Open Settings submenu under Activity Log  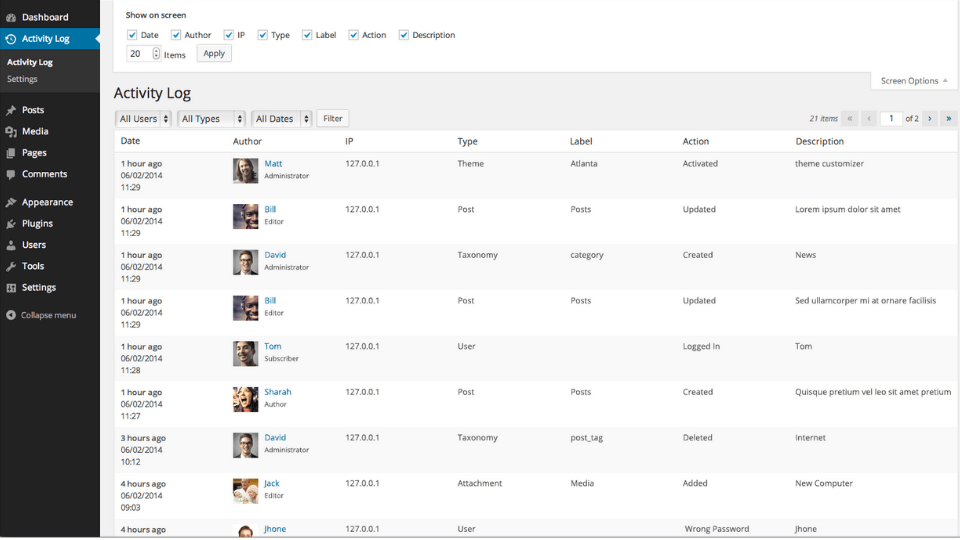(22, 79)
